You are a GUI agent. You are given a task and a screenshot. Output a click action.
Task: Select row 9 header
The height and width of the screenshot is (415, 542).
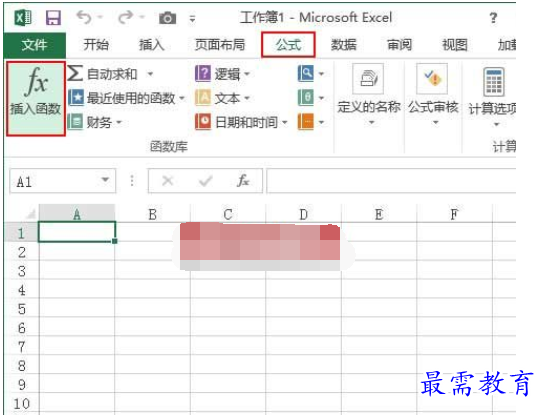pyautogui.click(x=21, y=384)
